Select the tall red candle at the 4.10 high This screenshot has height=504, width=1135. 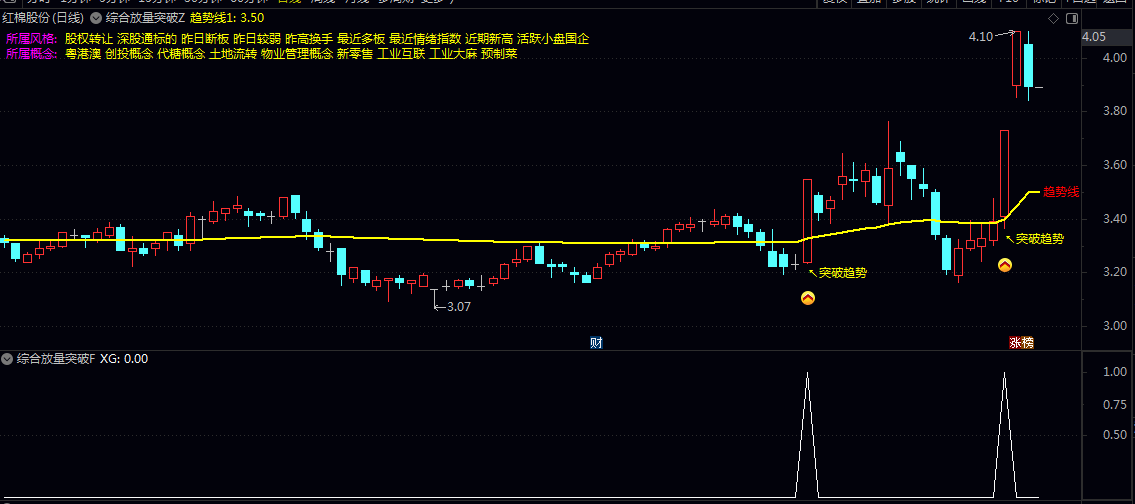(x=1016, y=59)
